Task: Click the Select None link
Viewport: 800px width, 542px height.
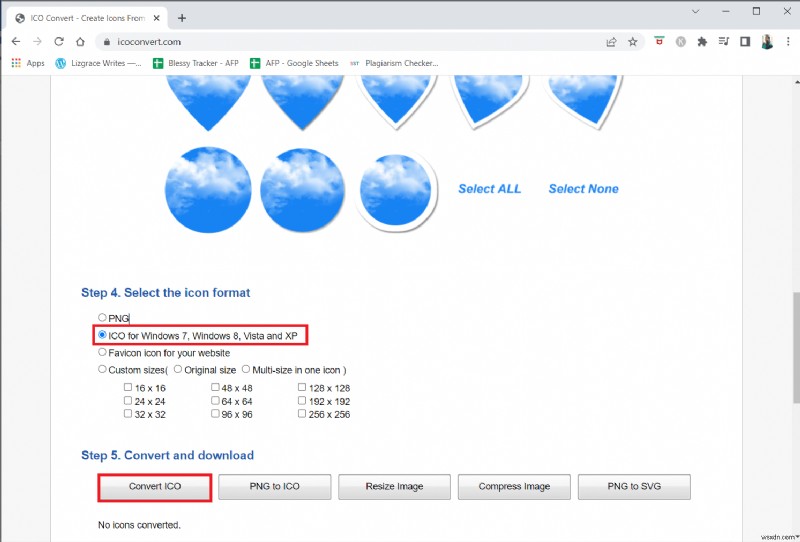Action: tap(584, 189)
